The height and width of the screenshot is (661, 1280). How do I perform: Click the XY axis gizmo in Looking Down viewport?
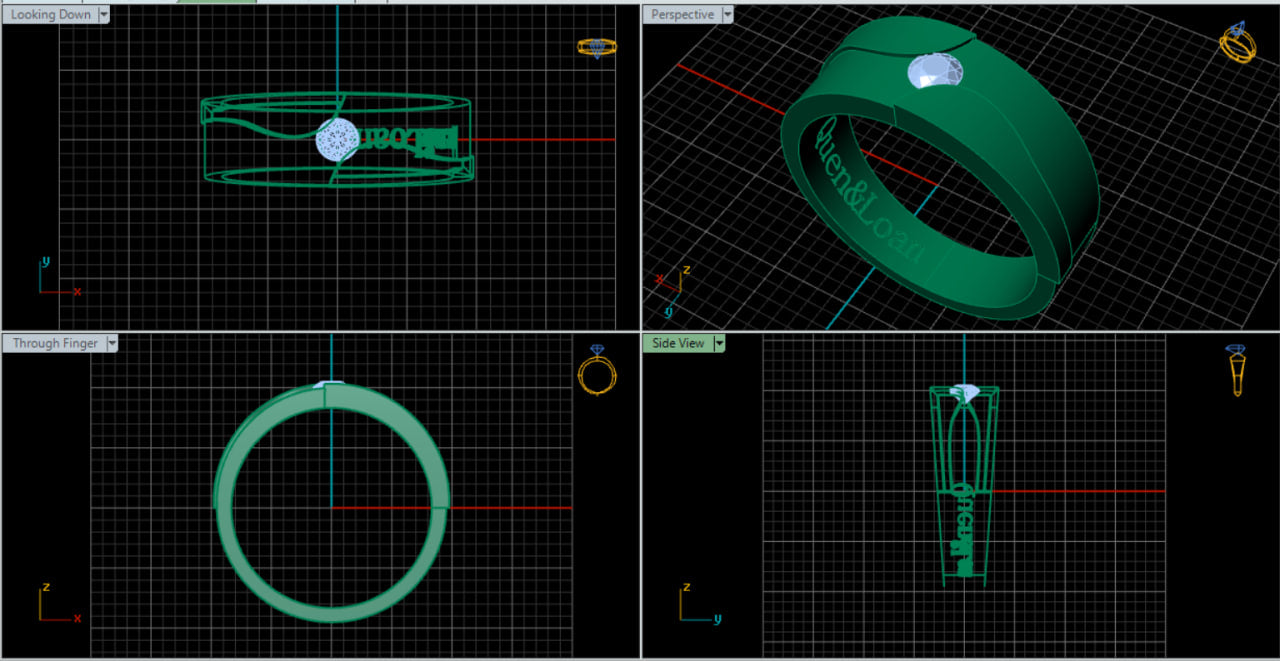pyautogui.click(x=57, y=280)
